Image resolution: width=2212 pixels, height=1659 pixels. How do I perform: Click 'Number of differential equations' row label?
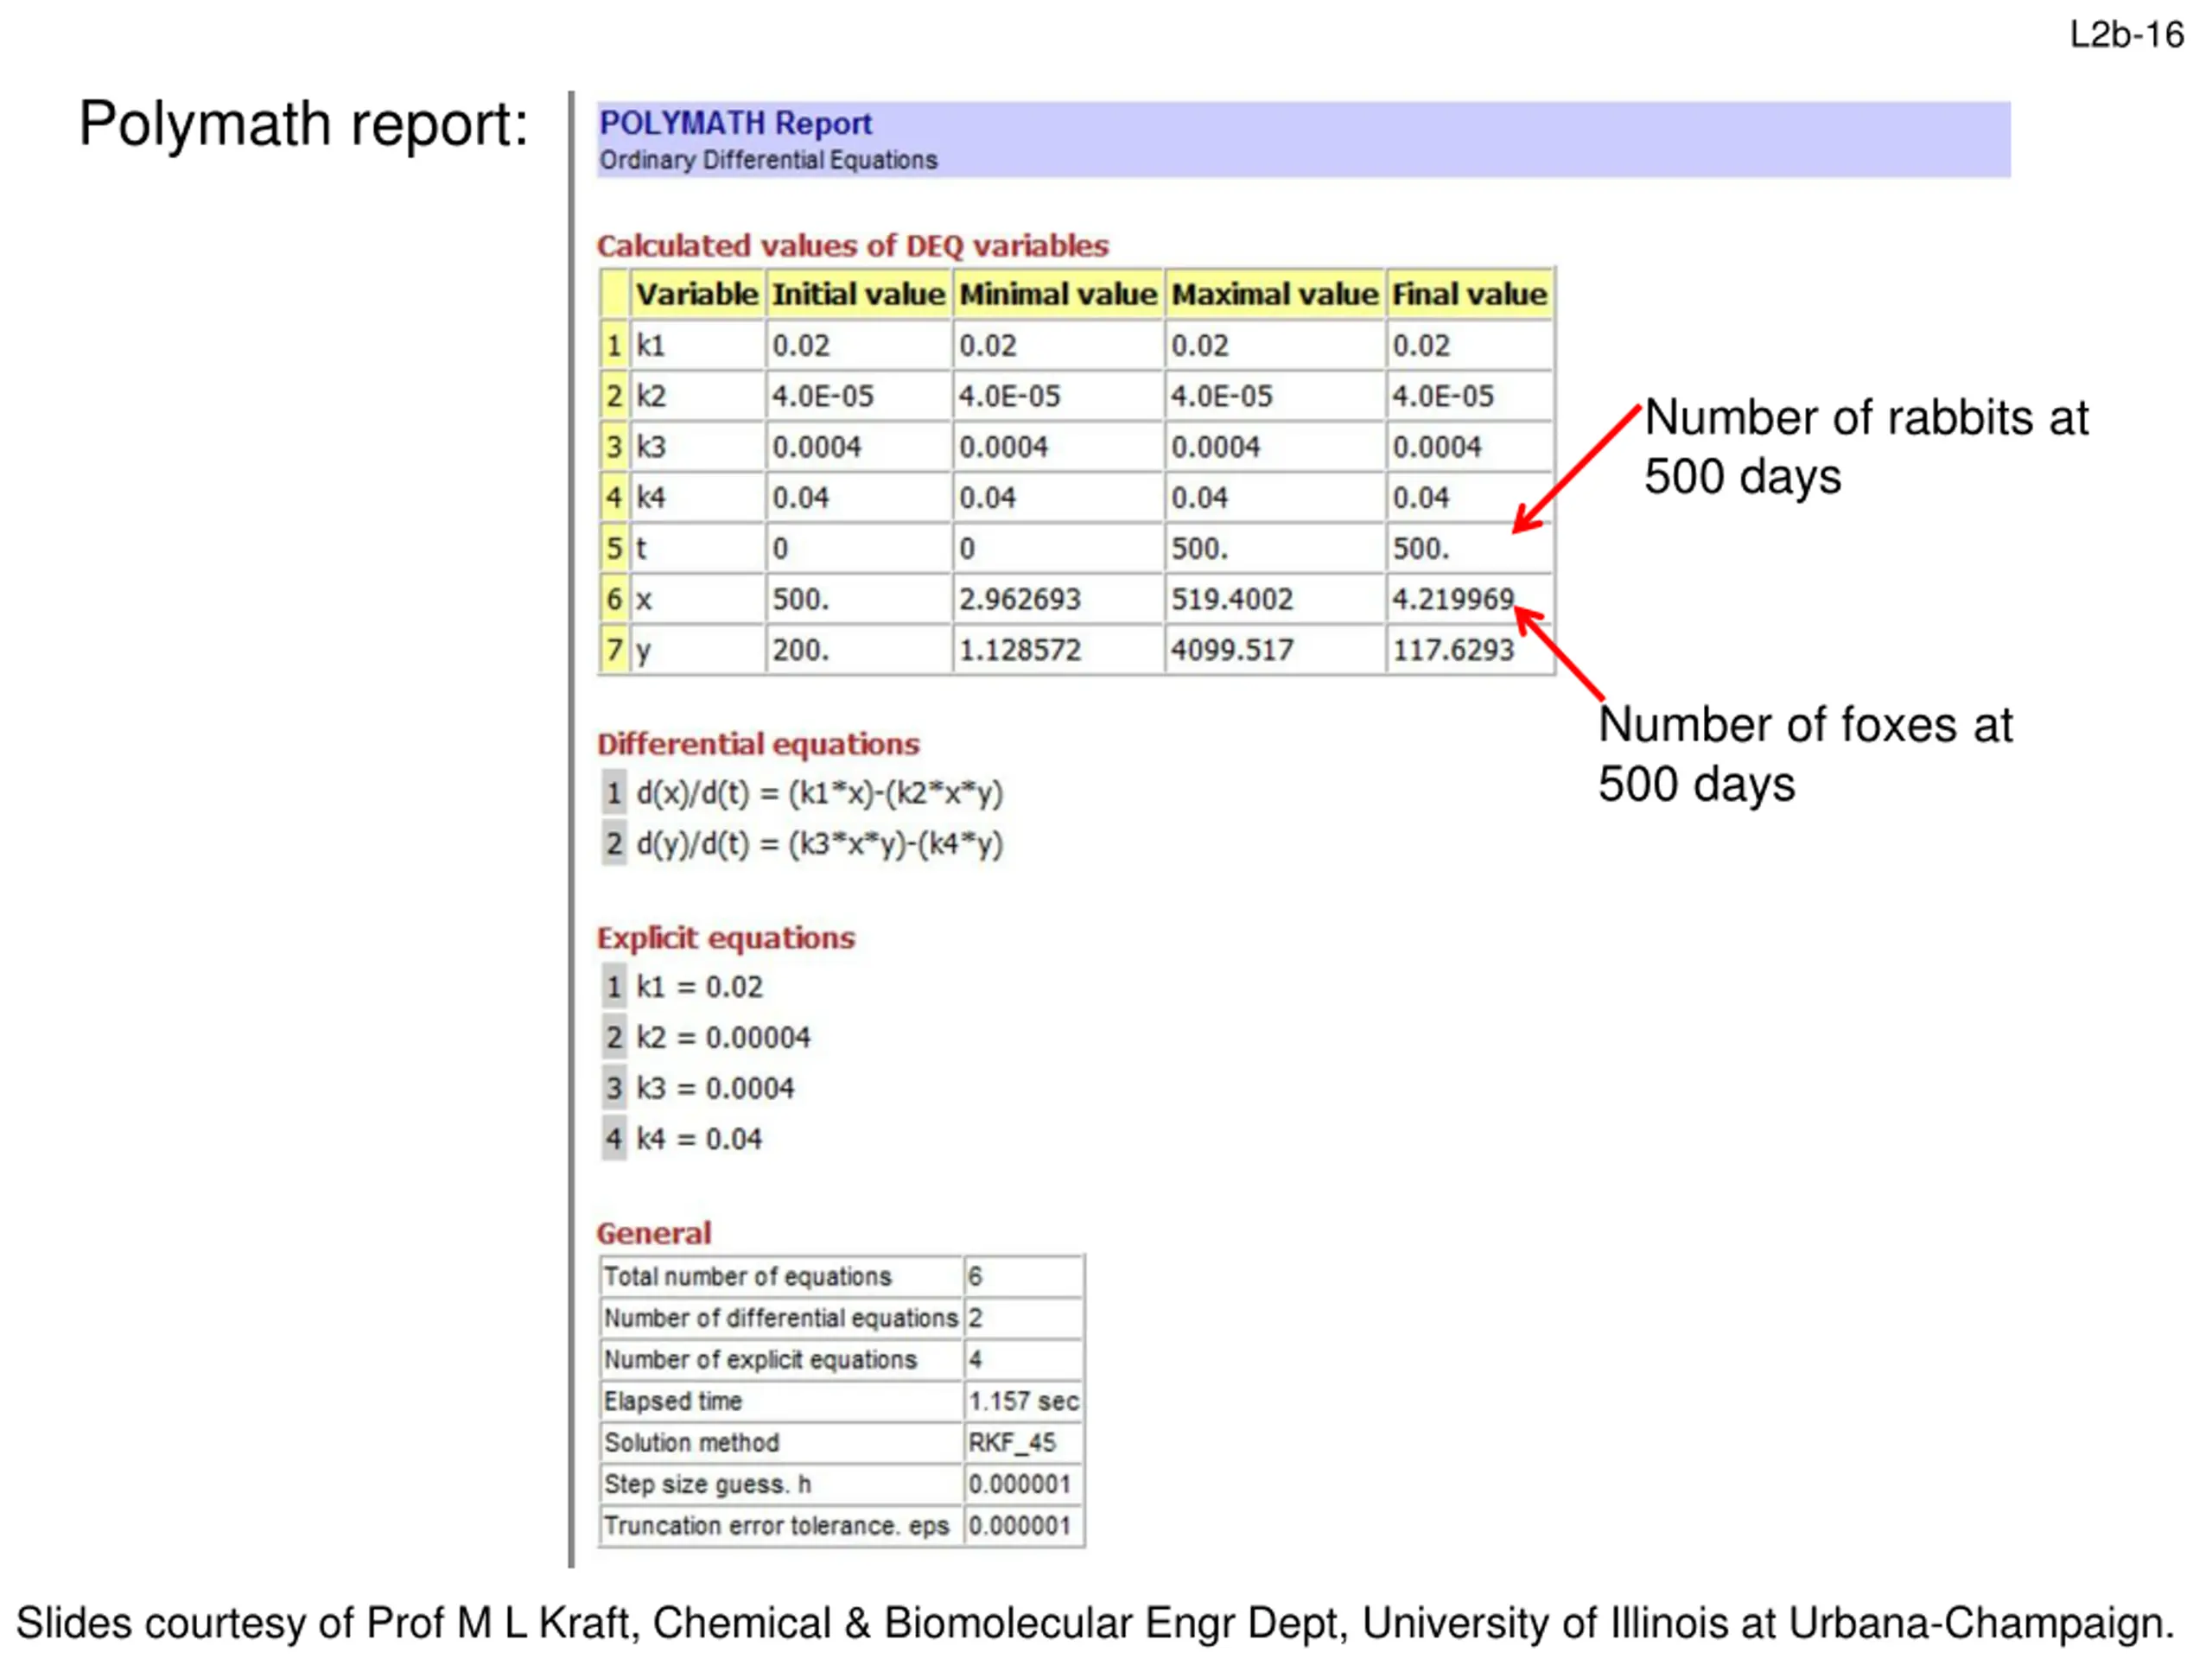click(781, 1319)
